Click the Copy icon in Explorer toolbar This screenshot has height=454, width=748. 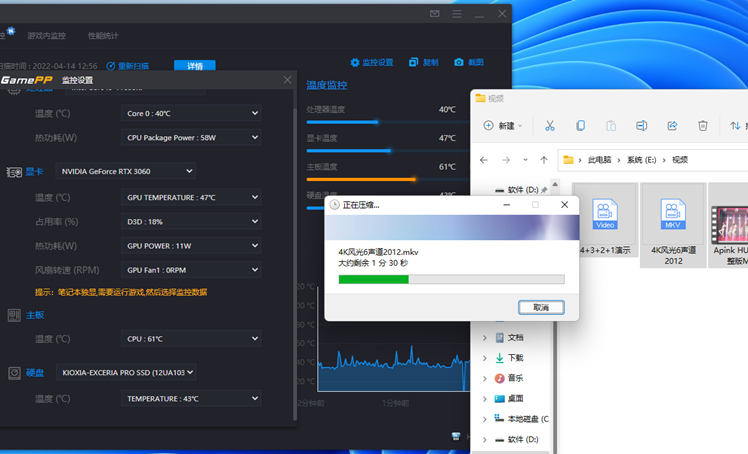(x=580, y=126)
